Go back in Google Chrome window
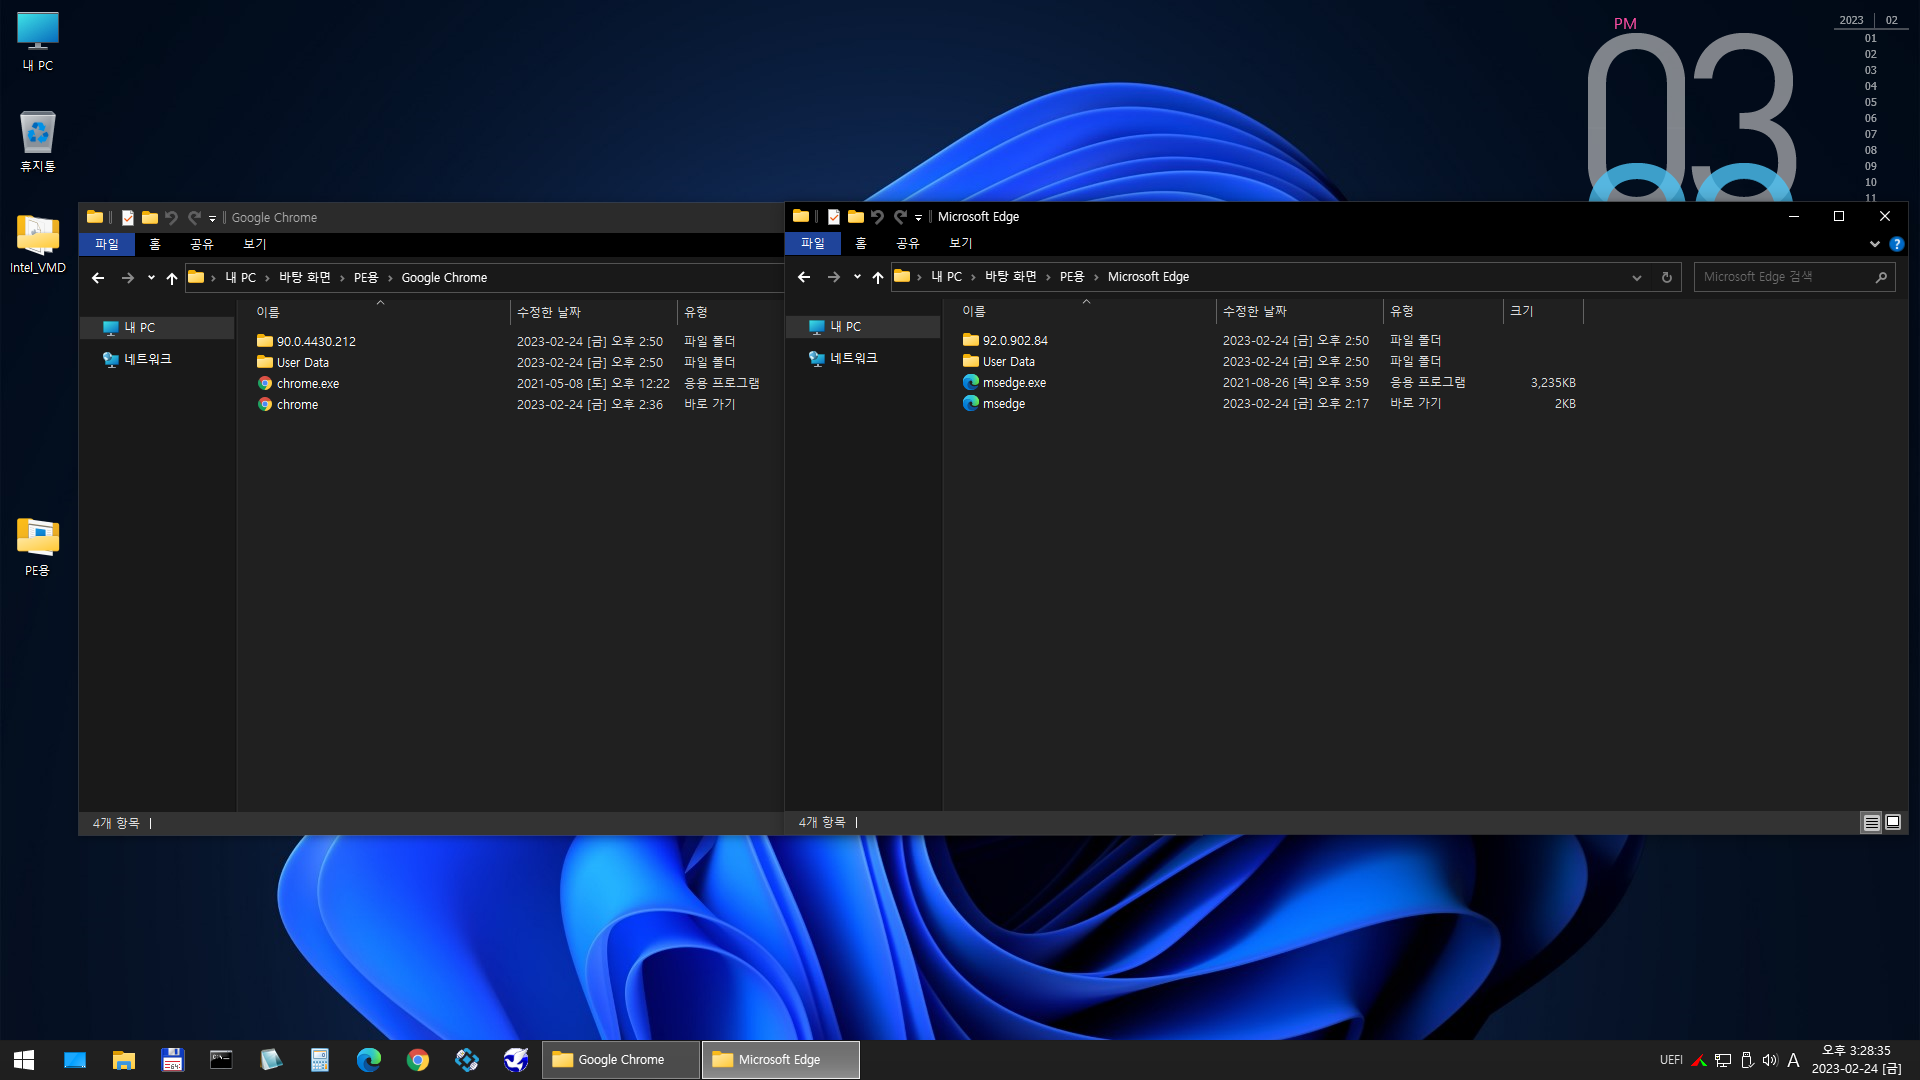This screenshot has height=1080, width=1920. pyautogui.click(x=98, y=278)
